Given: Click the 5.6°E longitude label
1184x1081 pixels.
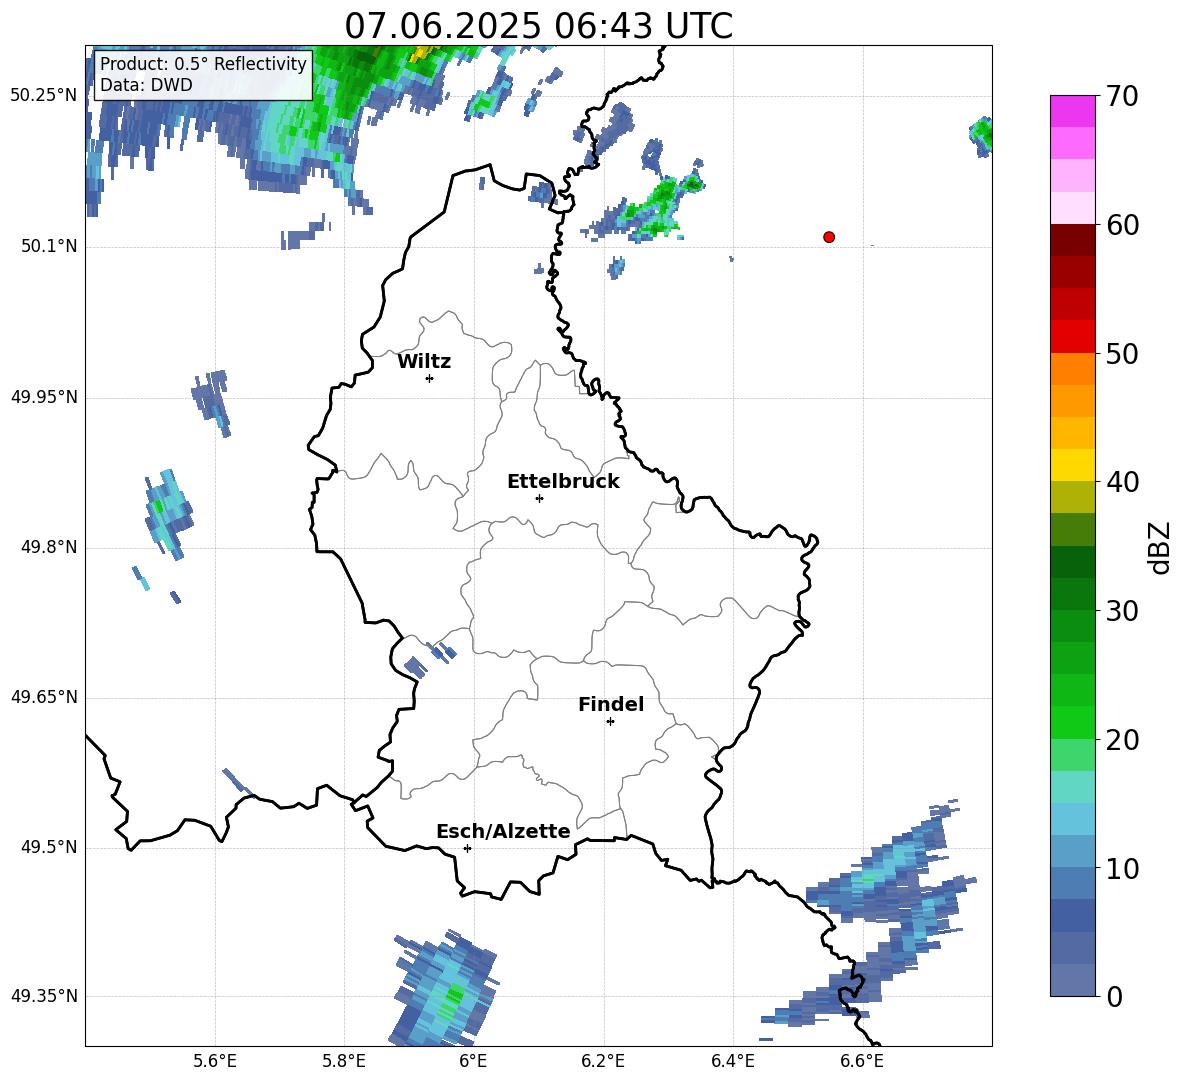Looking at the screenshot, I should (215, 1061).
